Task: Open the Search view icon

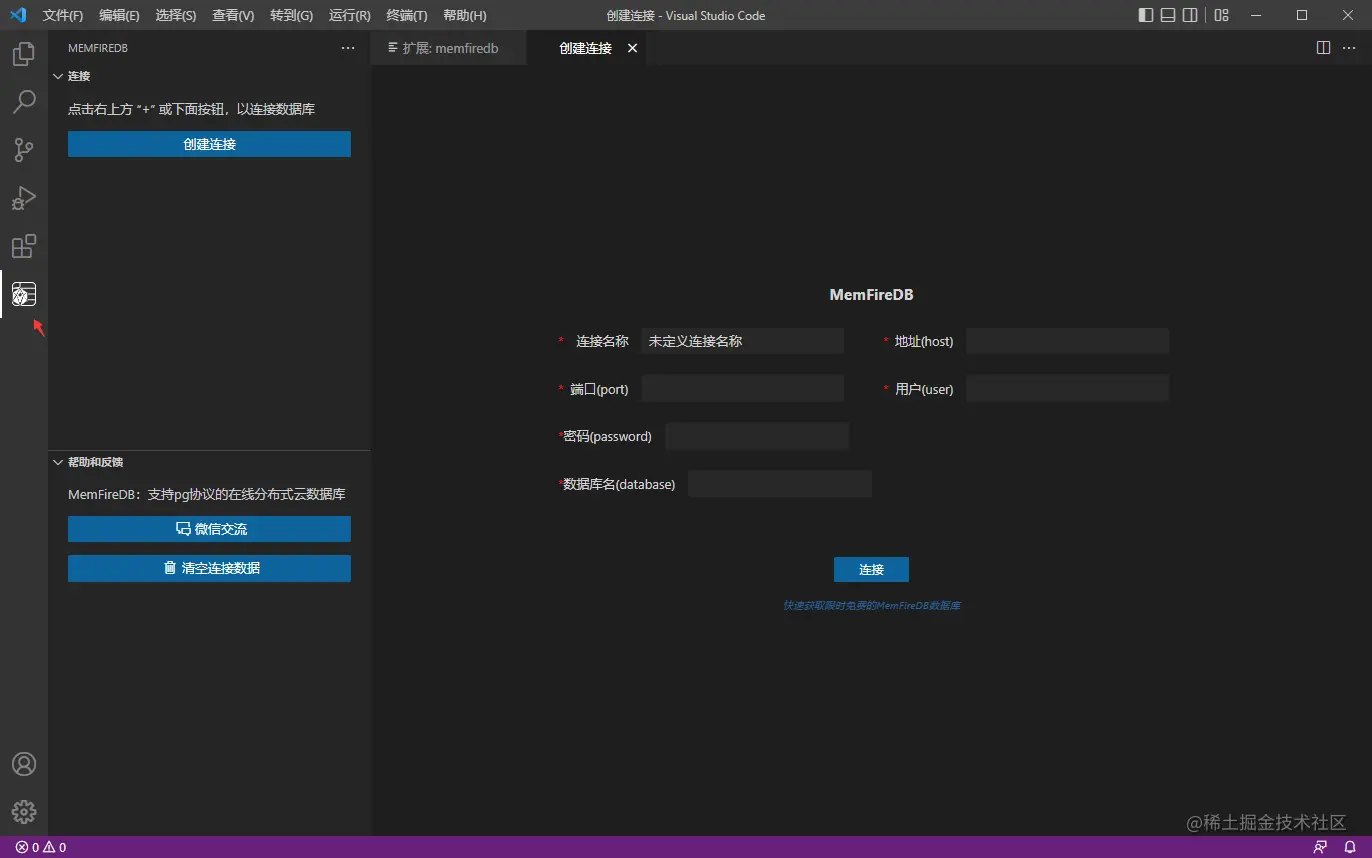Action: (24, 102)
